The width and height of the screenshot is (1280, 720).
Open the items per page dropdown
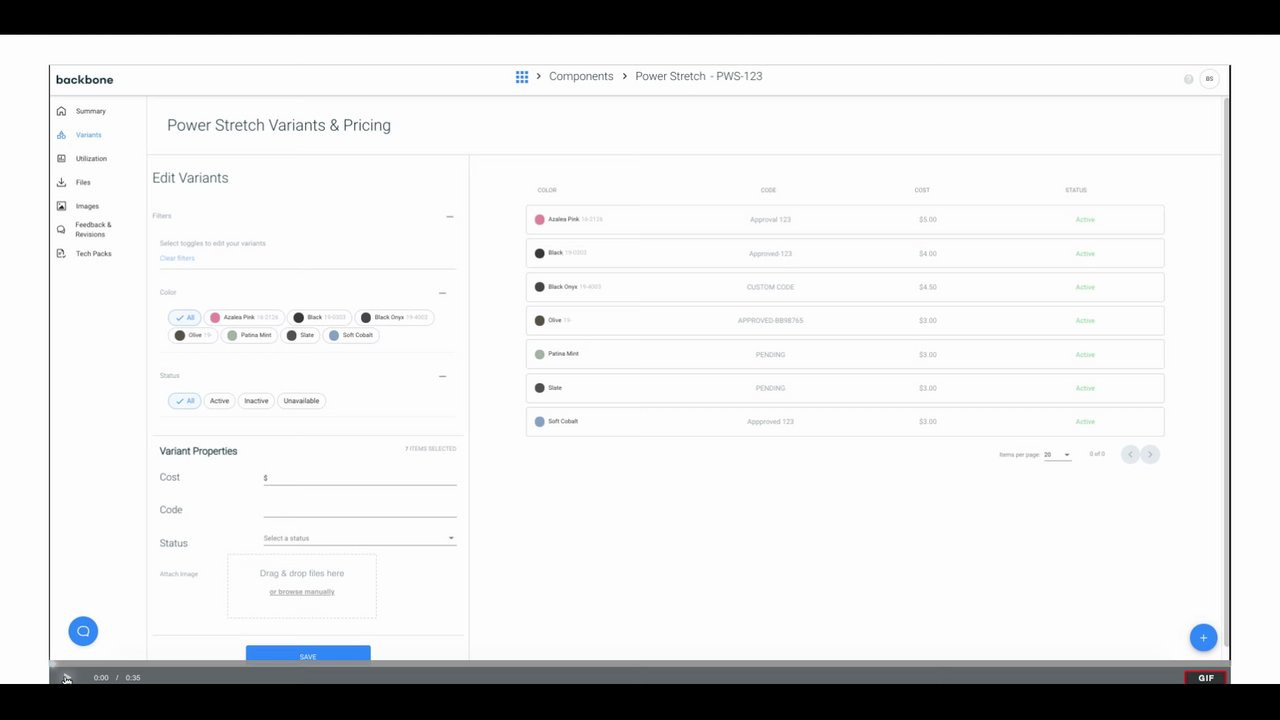tap(1057, 455)
